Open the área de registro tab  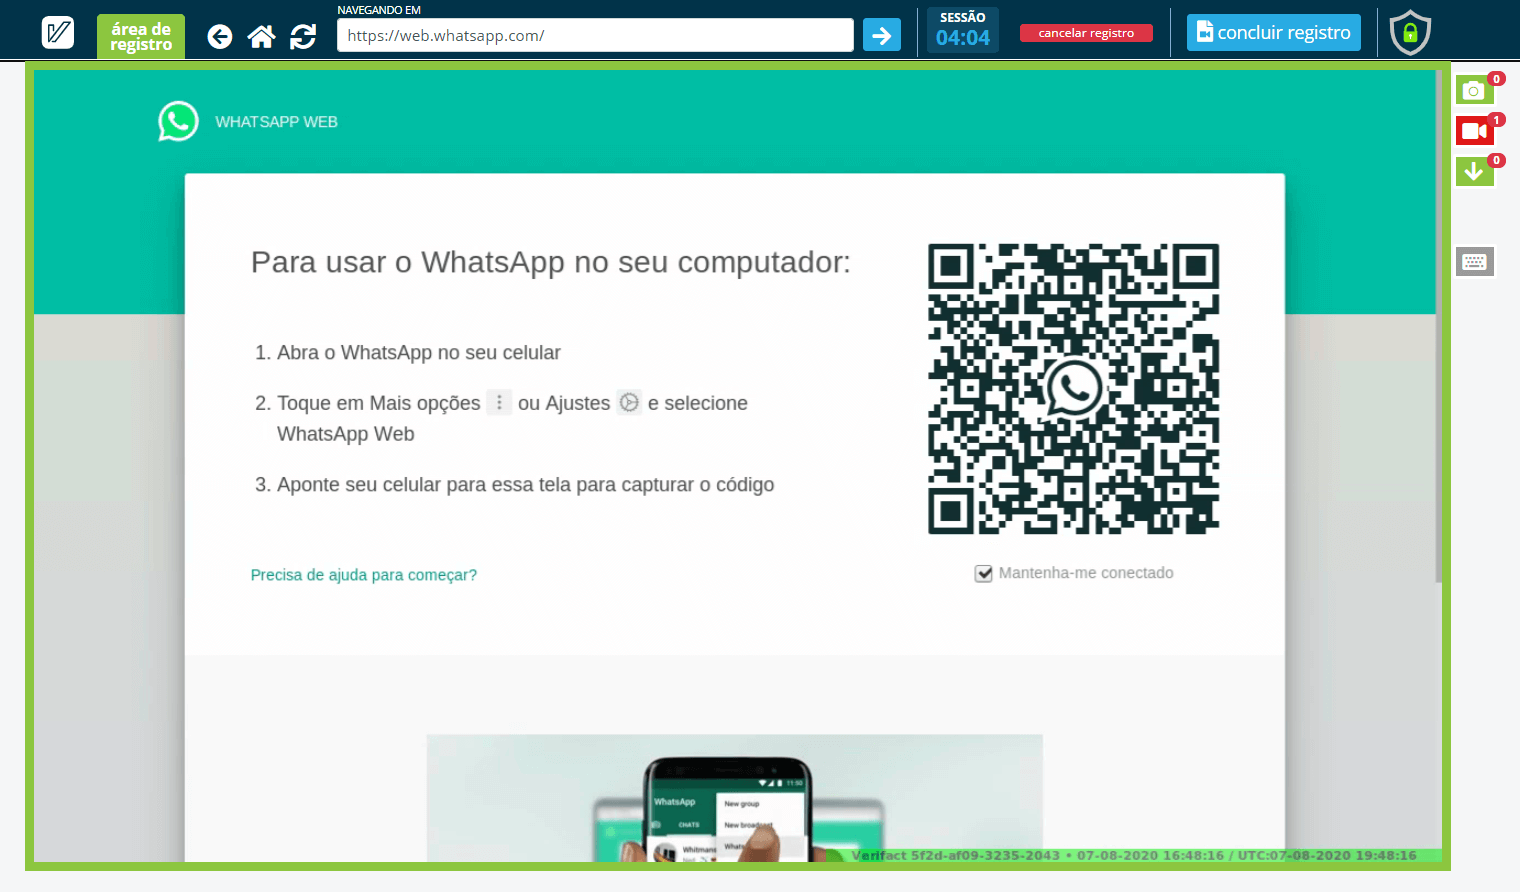click(141, 36)
